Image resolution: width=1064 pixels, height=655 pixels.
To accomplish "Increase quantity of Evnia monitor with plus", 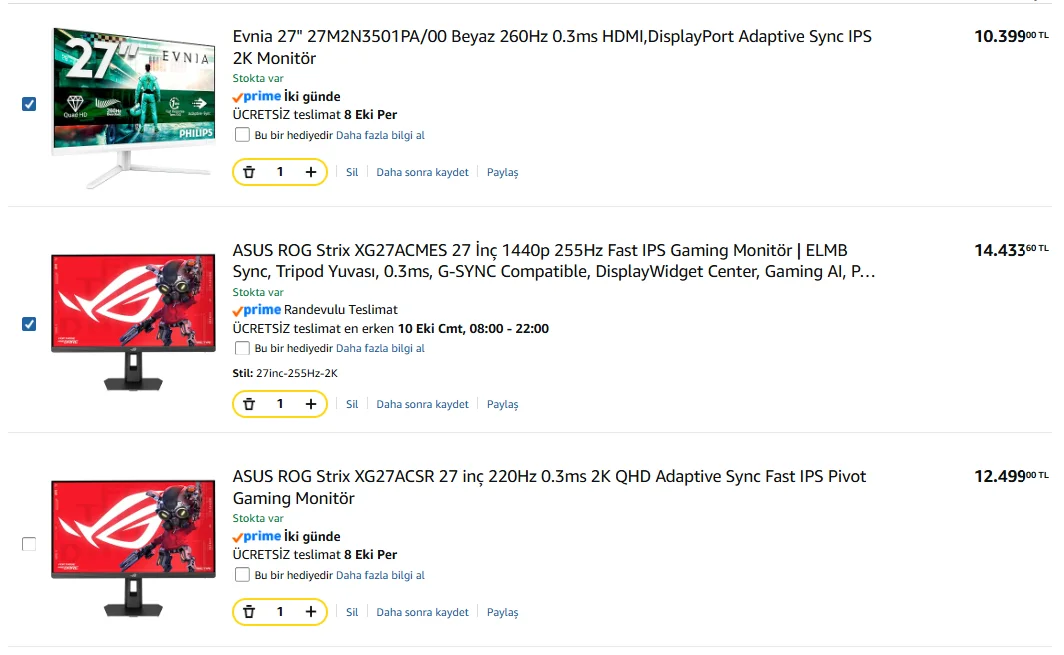I will pos(311,172).
